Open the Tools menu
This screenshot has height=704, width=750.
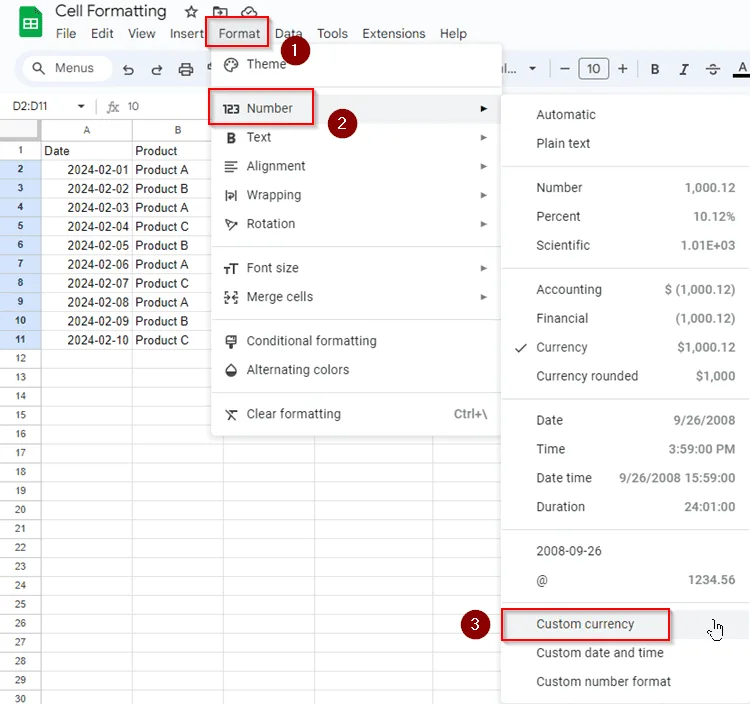(332, 33)
